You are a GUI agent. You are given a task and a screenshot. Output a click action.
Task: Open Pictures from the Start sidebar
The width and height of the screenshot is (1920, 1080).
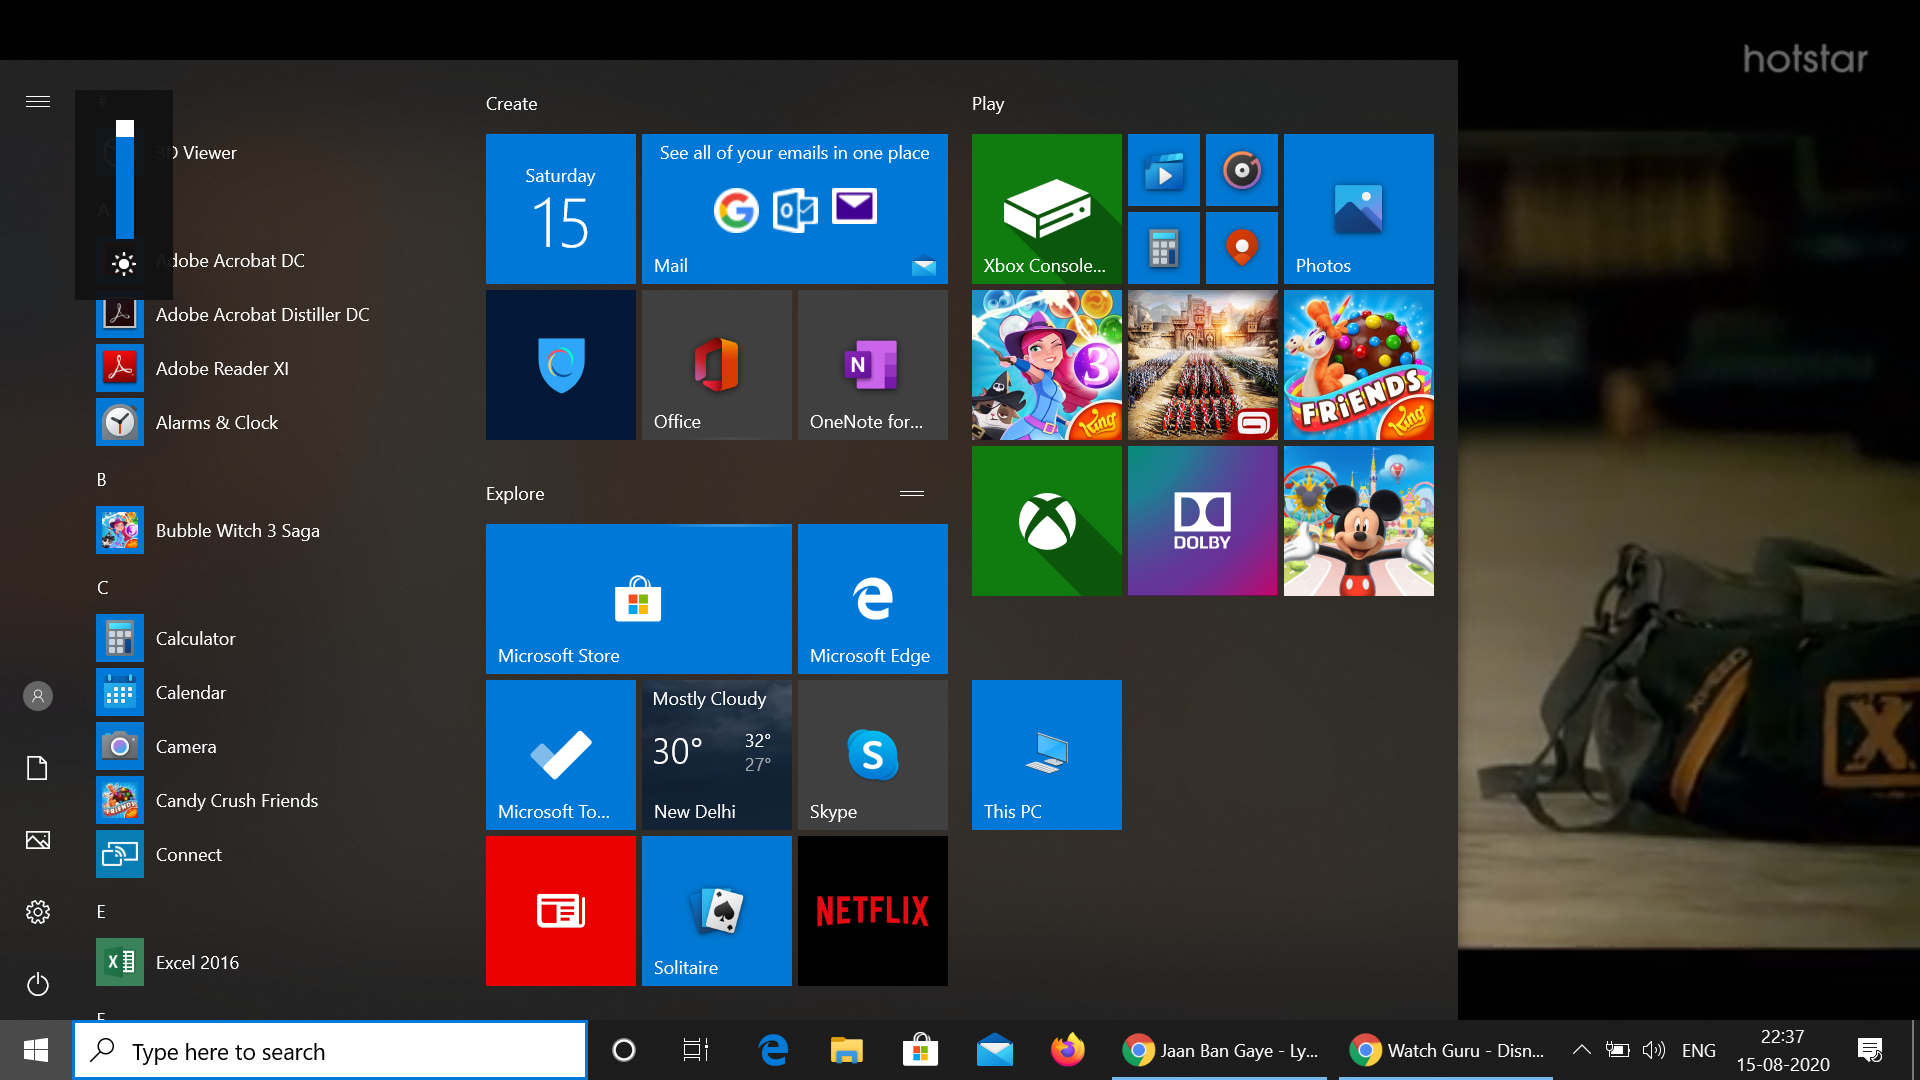point(38,840)
